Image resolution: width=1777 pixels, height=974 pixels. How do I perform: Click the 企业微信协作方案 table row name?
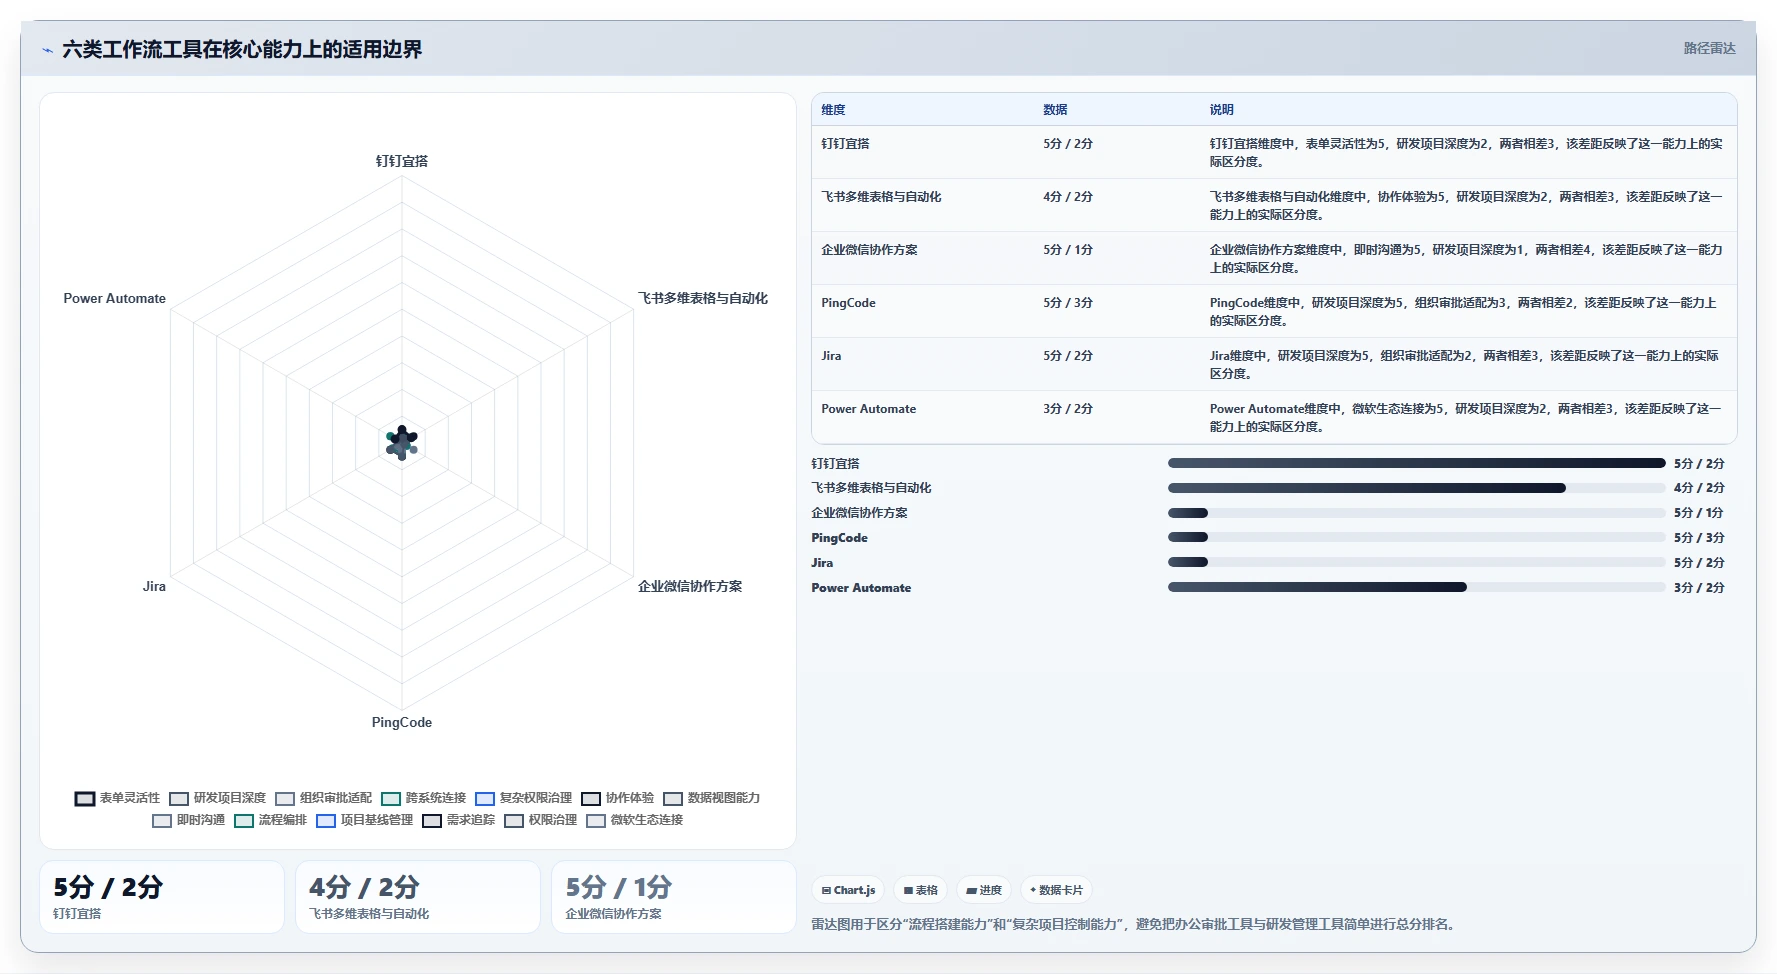coord(869,250)
